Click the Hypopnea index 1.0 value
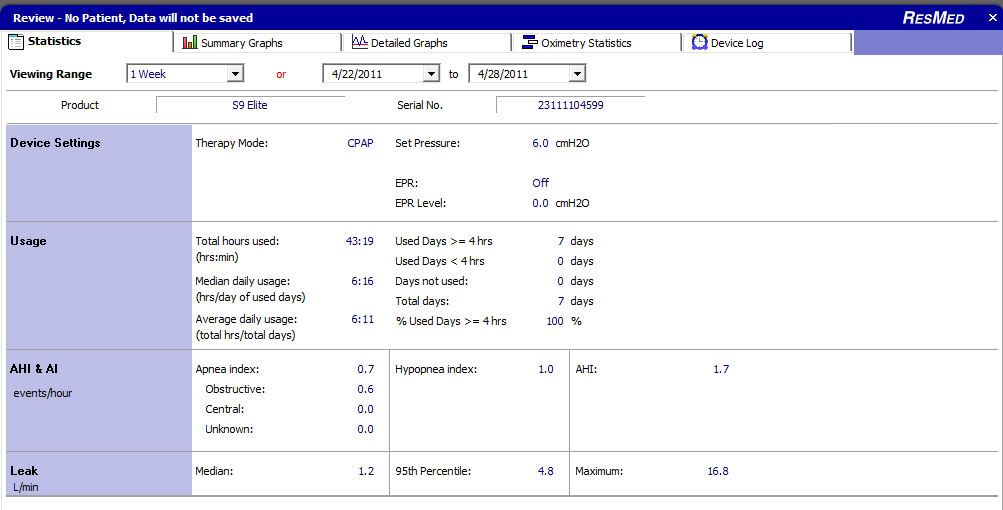This screenshot has width=1003, height=510. point(546,369)
